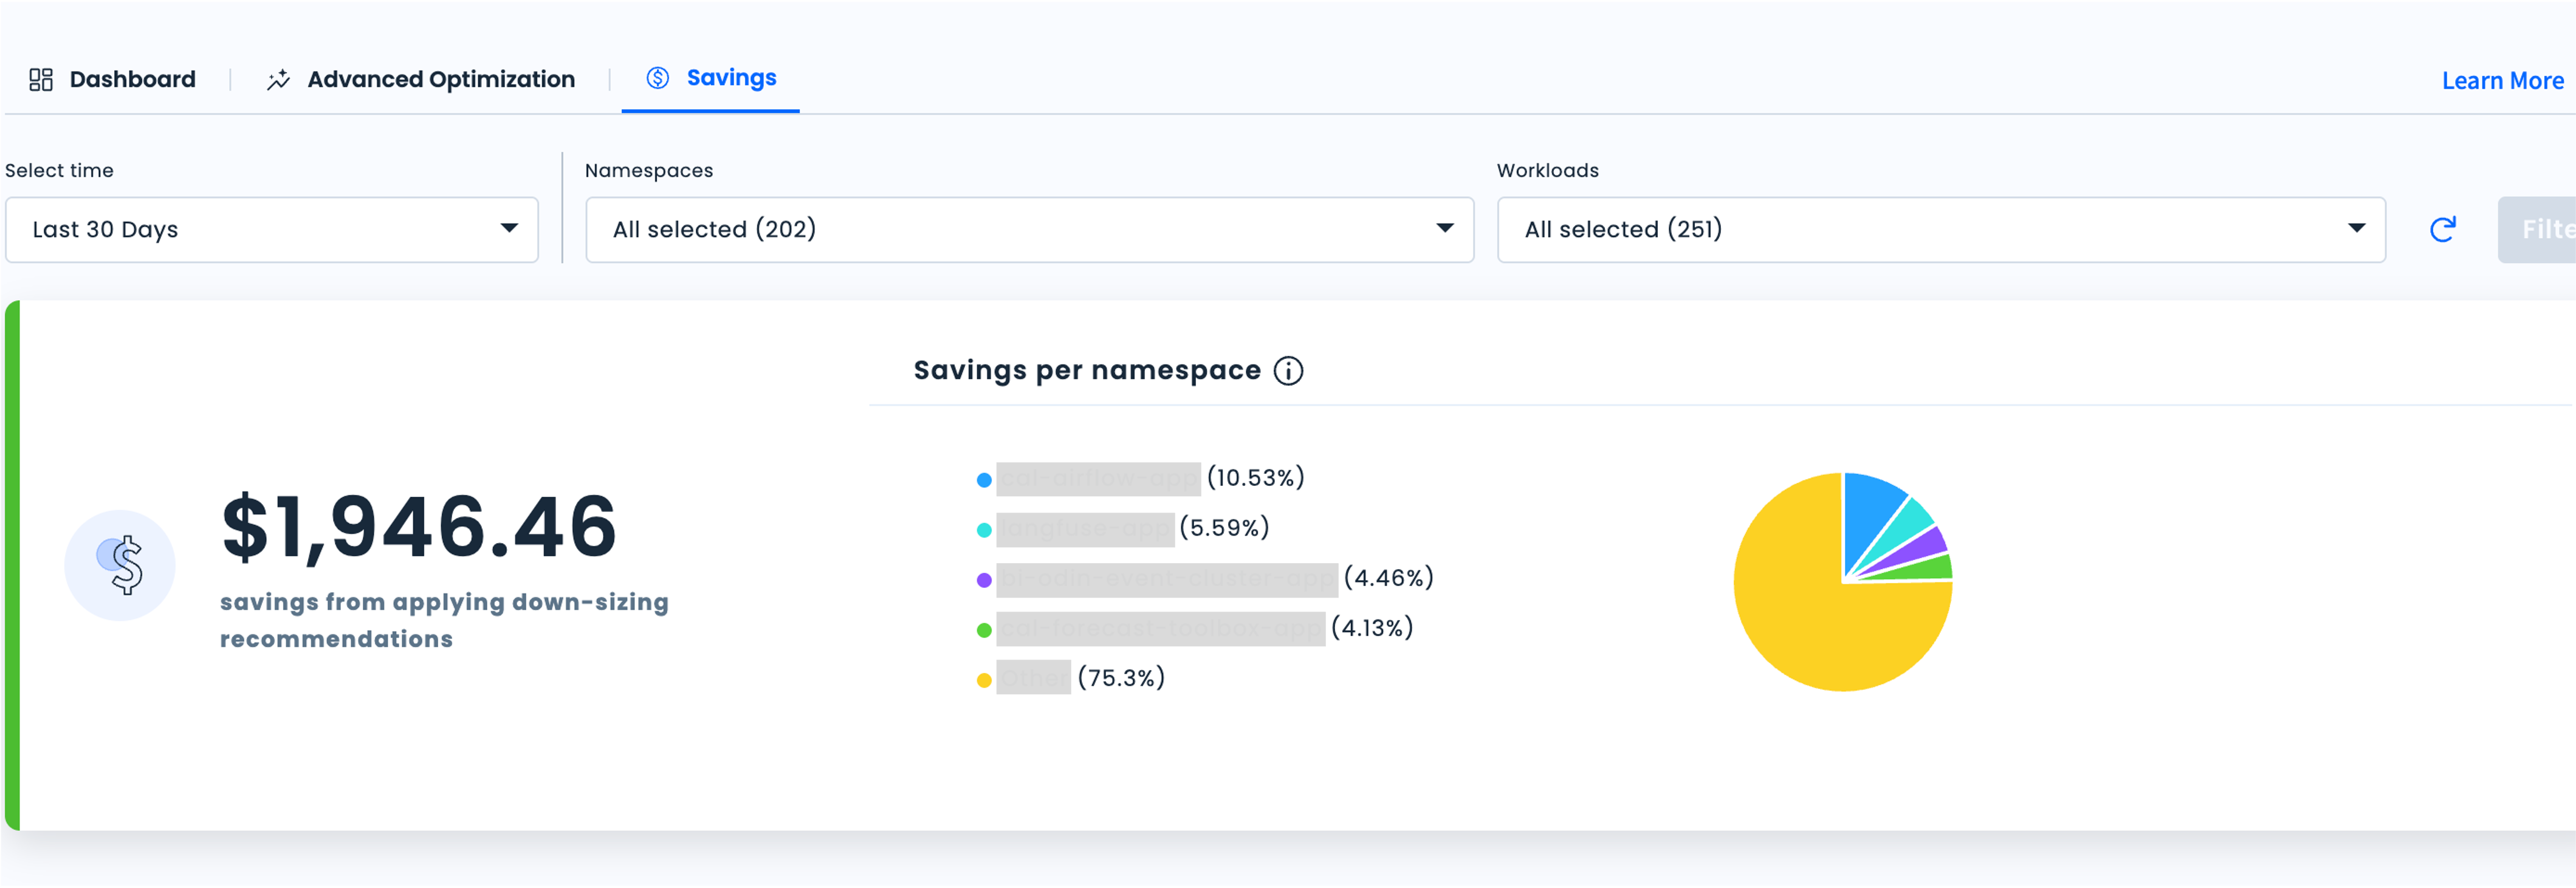Viewport: 2576px width, 888px height.
Task: Click the blue legend dot for 10.53%
Action: coord(984,480)
